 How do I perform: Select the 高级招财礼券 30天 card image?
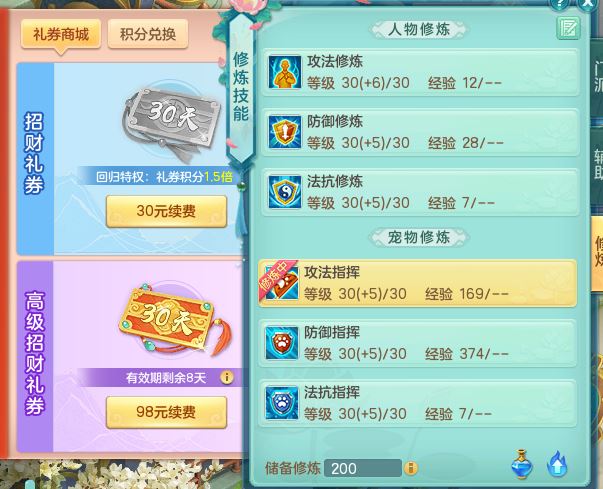(x=175, y=321)
